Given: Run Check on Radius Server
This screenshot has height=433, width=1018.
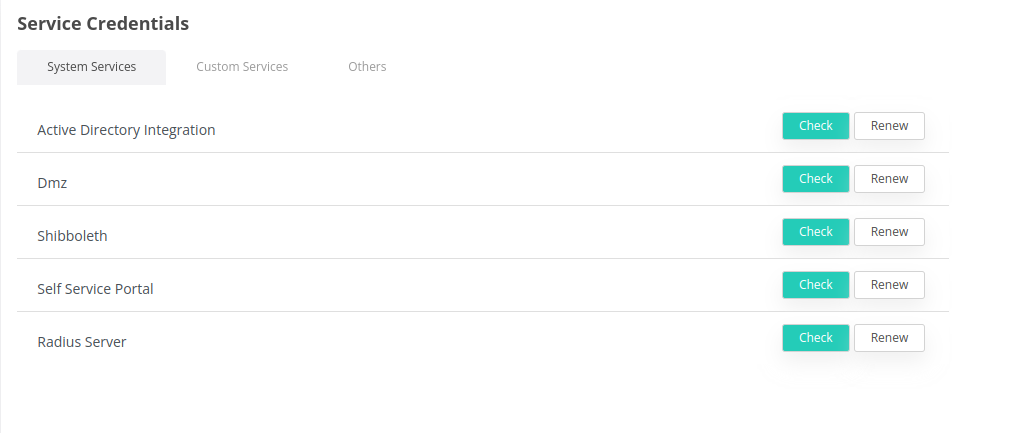Looking at the screenshot, I should click(815, 338).
